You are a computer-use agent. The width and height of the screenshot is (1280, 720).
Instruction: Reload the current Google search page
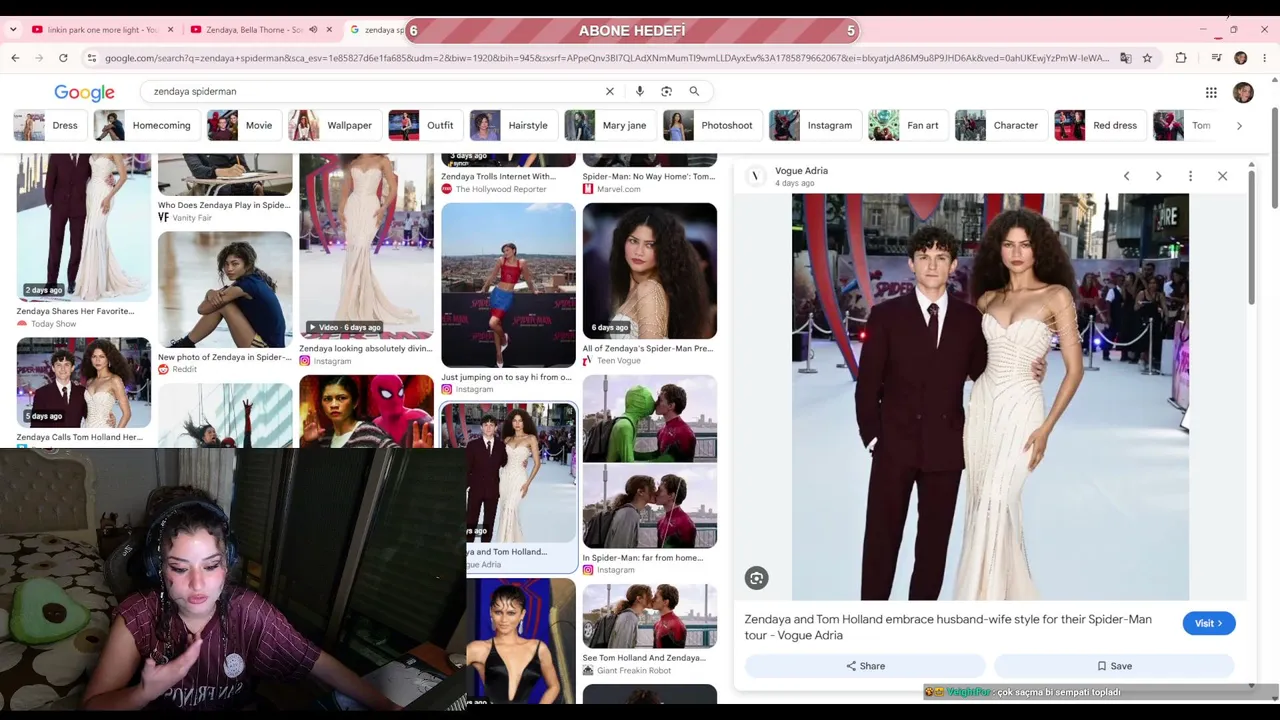tap(63, 58)
